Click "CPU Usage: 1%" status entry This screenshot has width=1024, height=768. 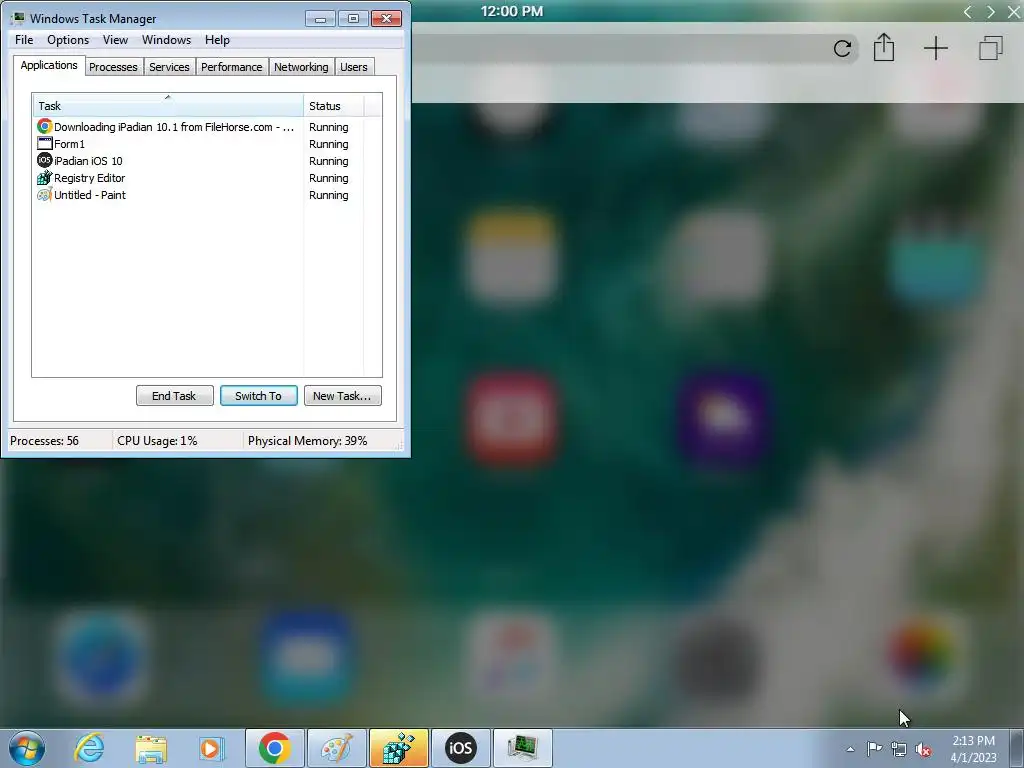[x=157, y=441]
